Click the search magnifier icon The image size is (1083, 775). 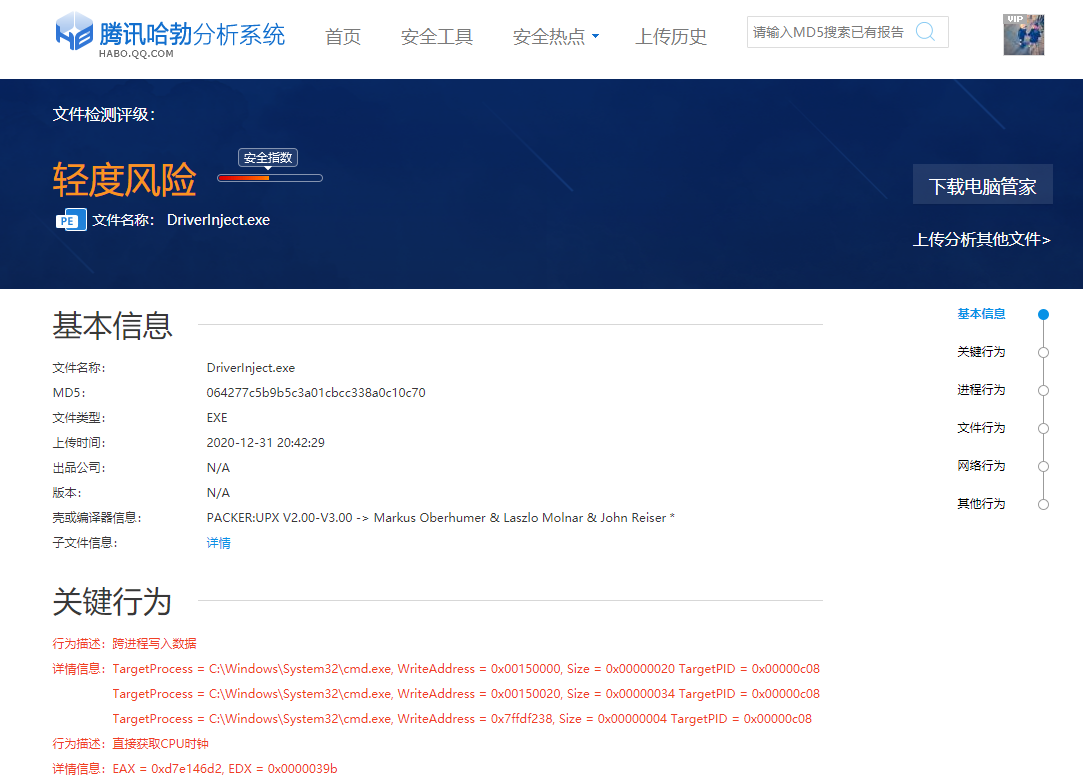(x=925, y=32)
